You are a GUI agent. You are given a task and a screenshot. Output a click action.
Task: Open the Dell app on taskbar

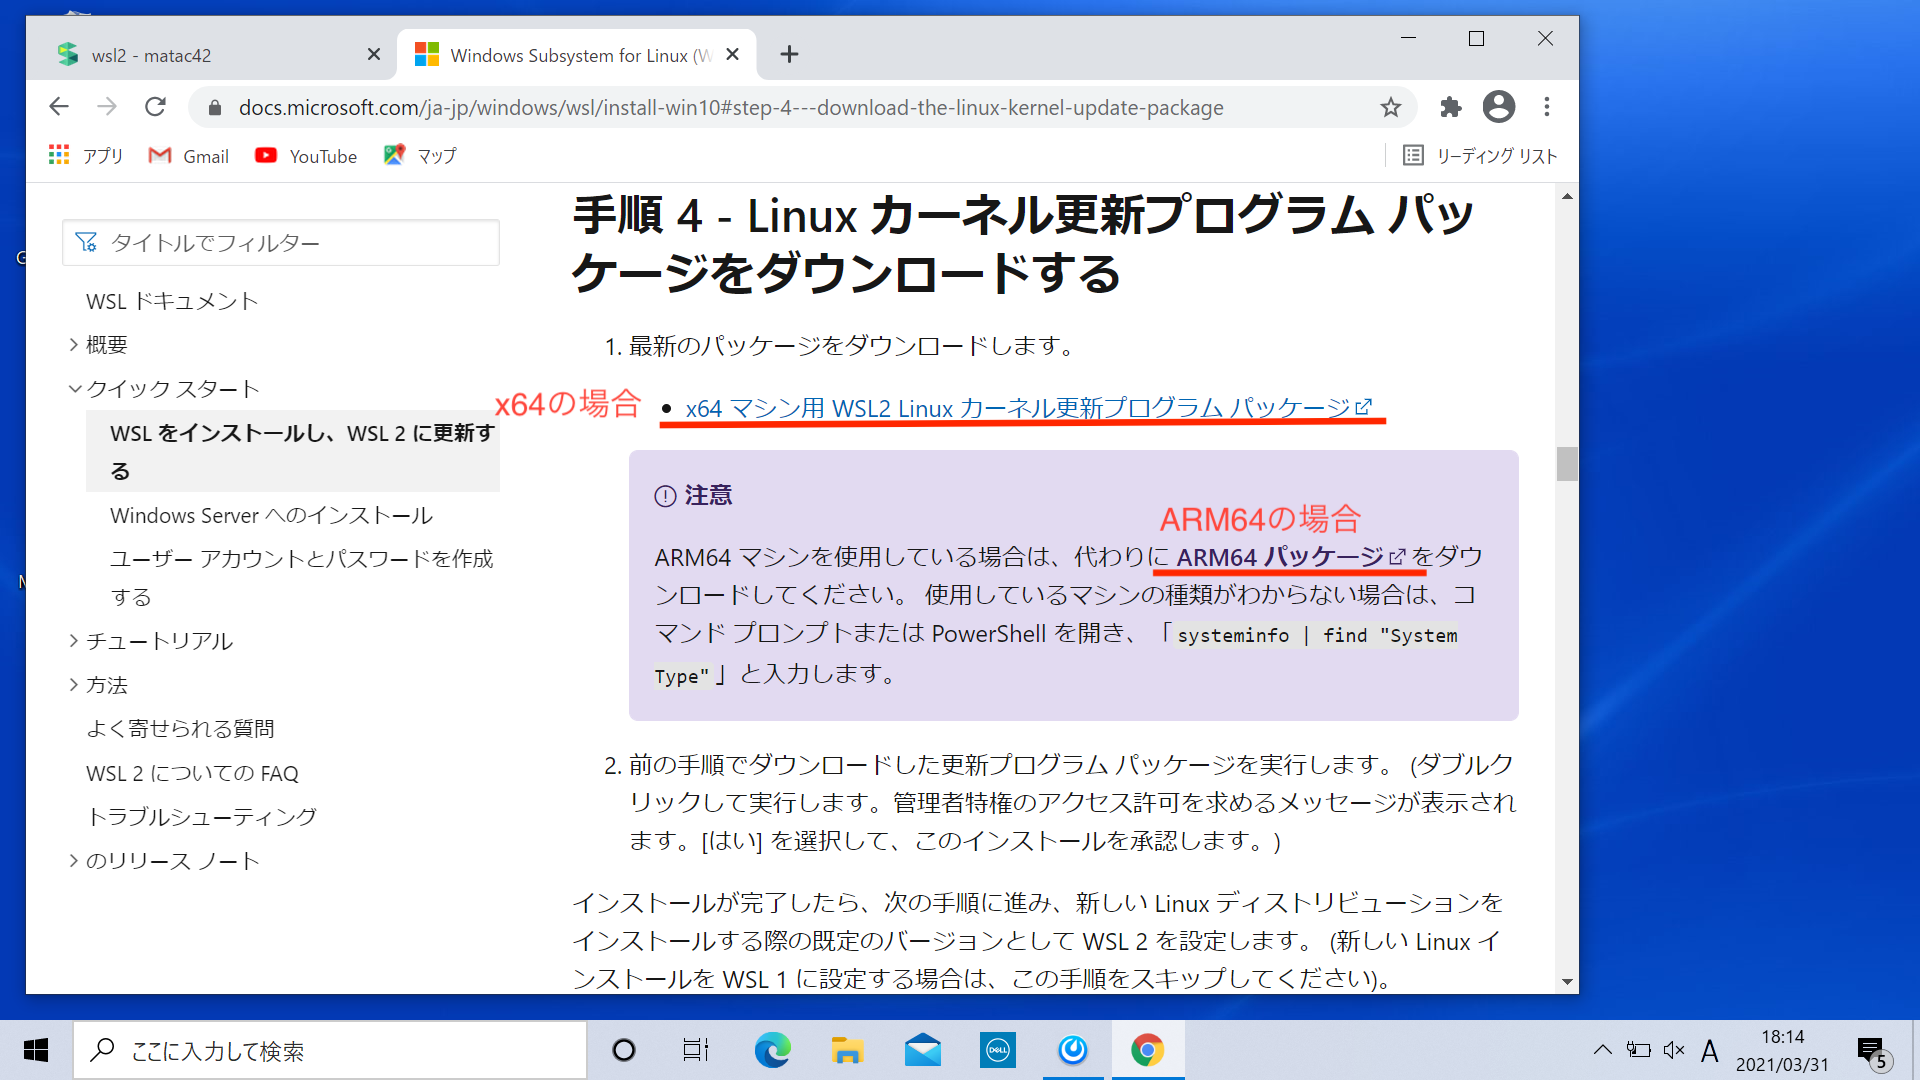(x=997, y=1050)
